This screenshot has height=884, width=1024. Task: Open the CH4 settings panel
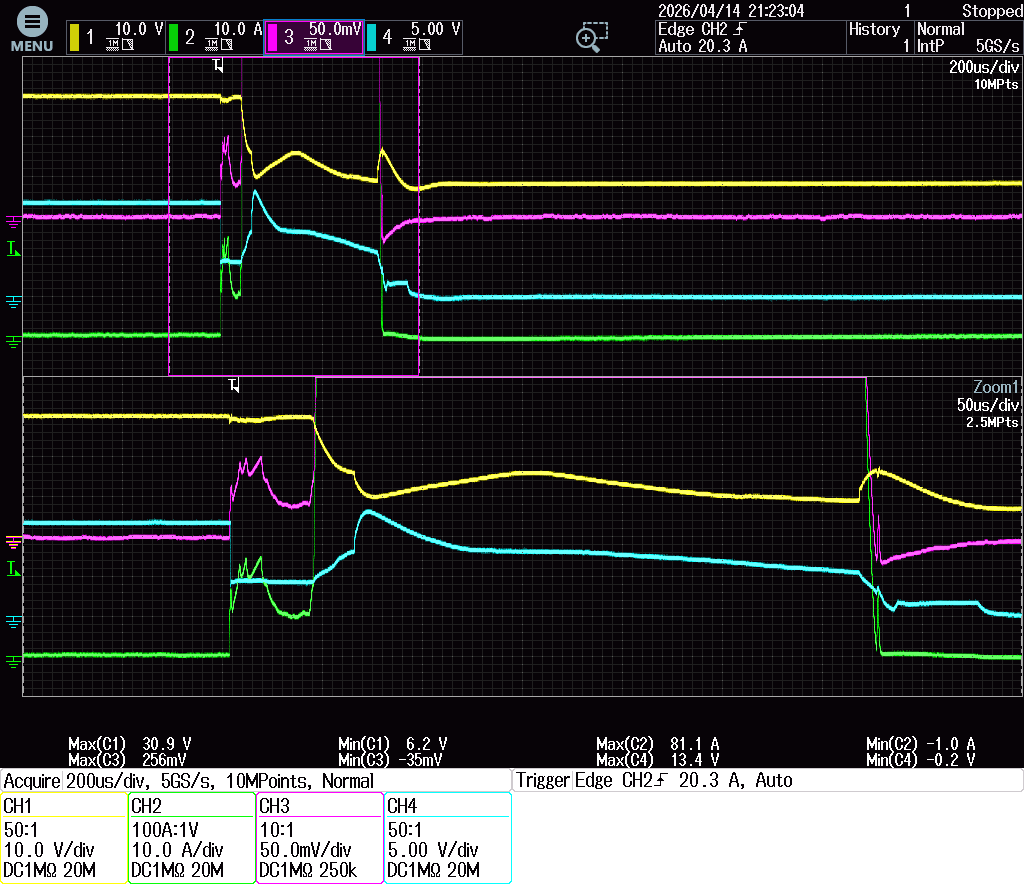click(448, 838)
